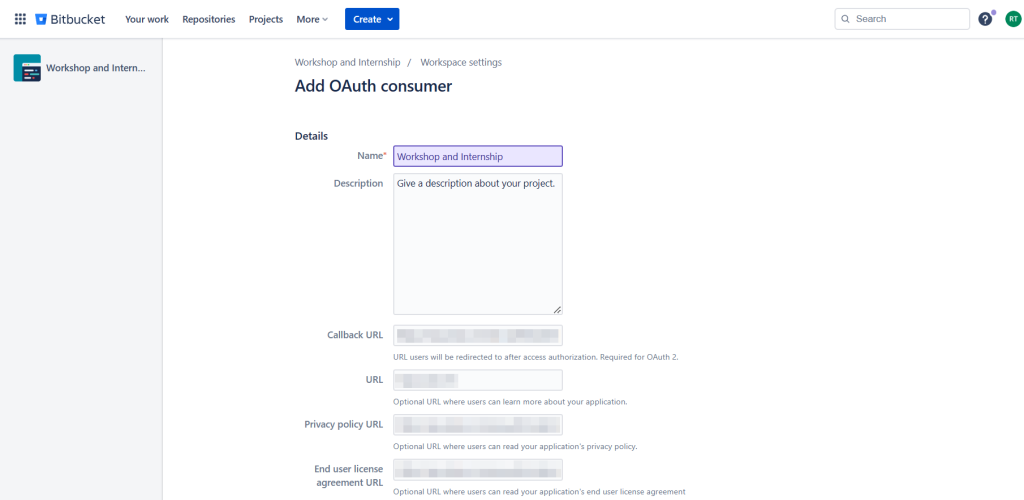This screenshot has width=1024, height=500.
Task: Grab the Description textarea resize handle
Action: click(x=557, y=310)
